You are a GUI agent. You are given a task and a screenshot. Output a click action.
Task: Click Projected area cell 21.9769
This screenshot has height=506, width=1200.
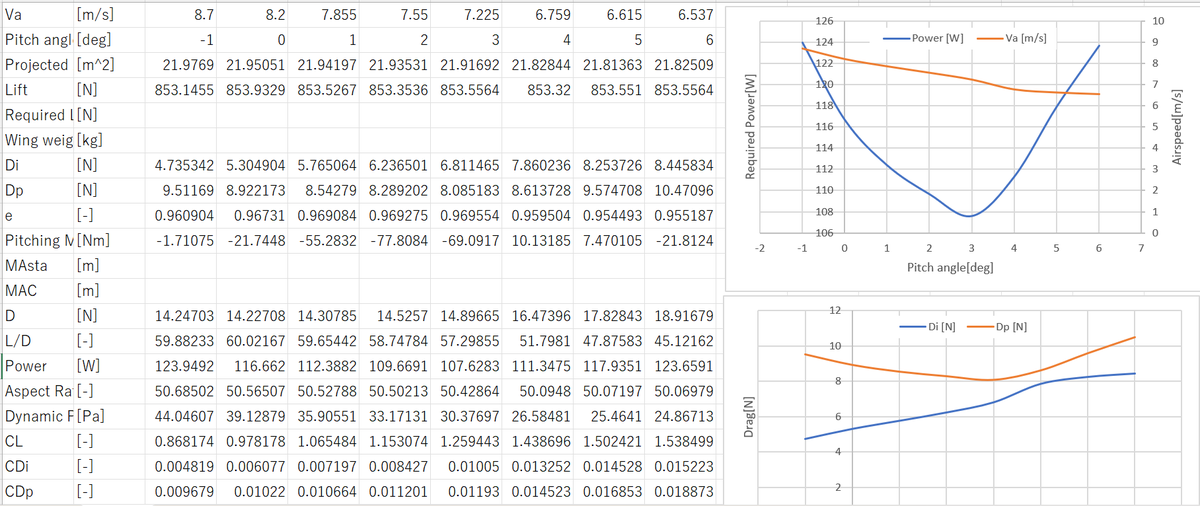[x=182, y=64]
